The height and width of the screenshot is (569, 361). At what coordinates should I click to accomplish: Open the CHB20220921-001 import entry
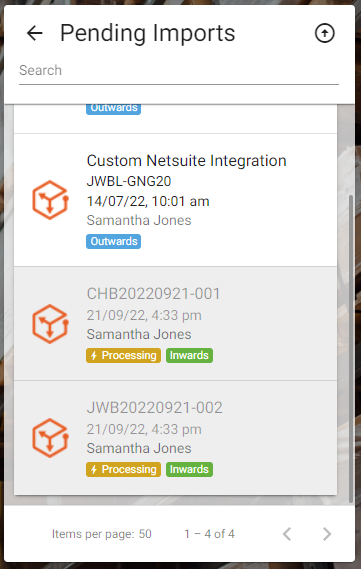(175, 324)
